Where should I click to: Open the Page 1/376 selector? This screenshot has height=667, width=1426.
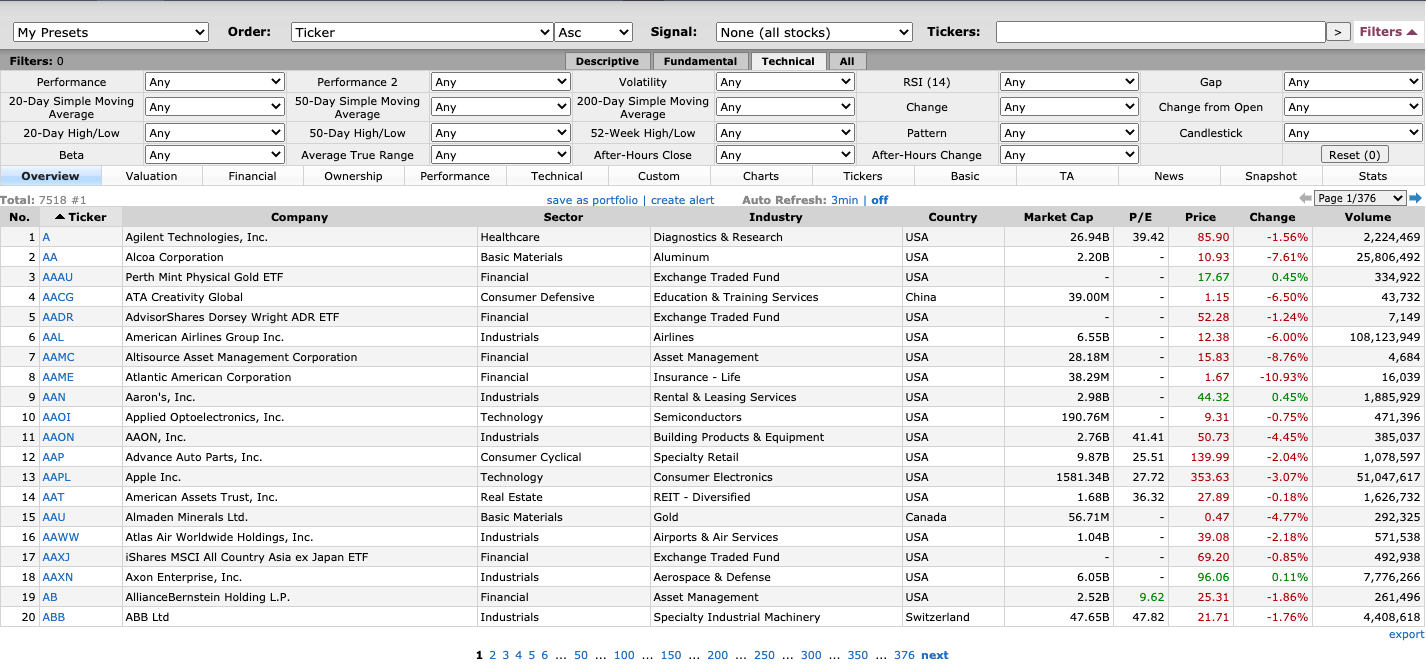(x=1360, y=199)
